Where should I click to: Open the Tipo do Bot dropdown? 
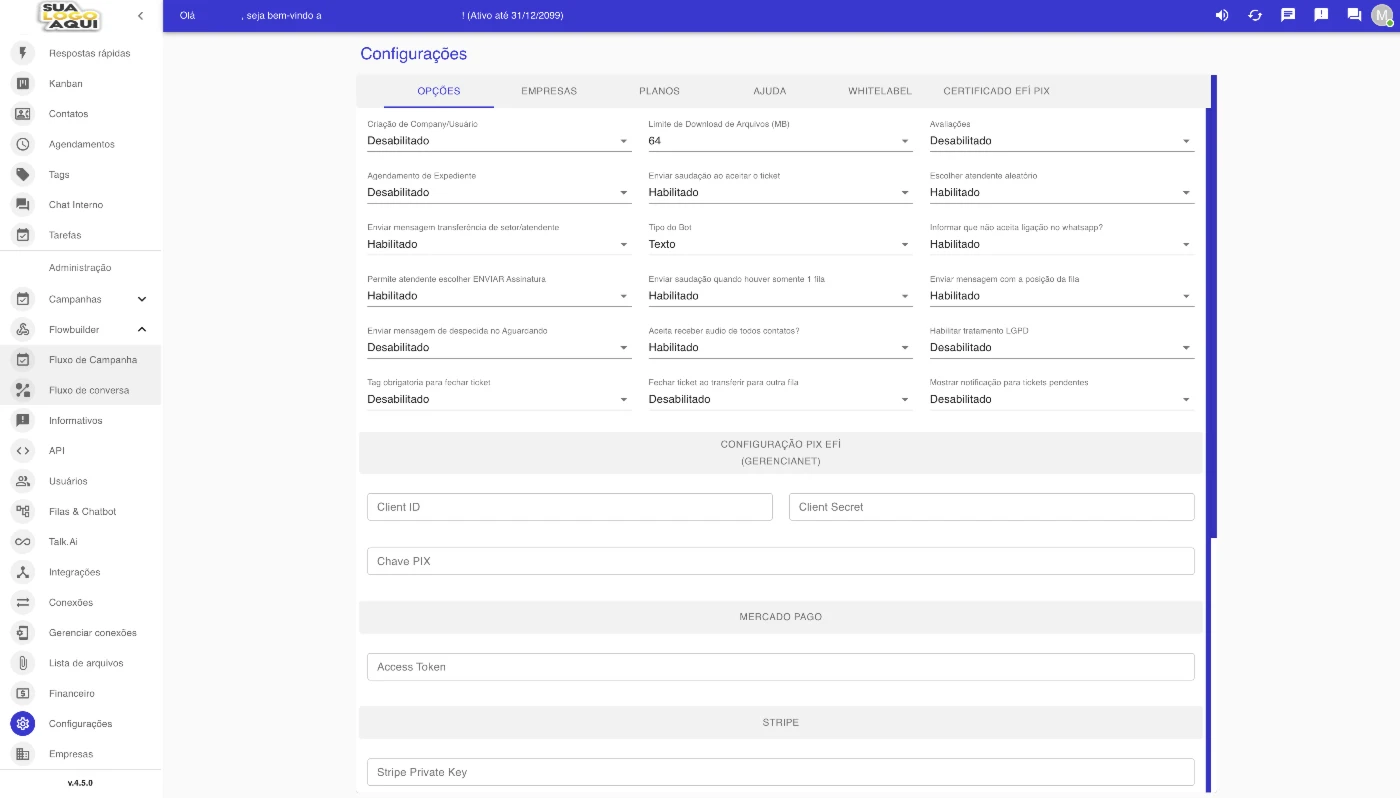click(x=779, y=244)
